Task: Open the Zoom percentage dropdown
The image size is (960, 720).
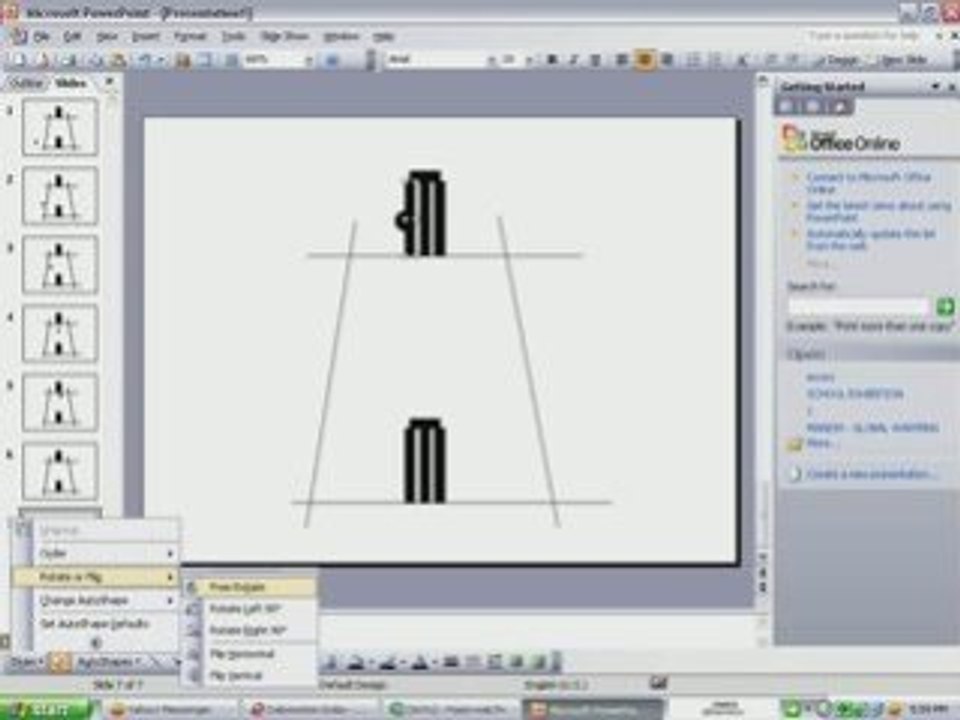Action: [x=309, y=60]
